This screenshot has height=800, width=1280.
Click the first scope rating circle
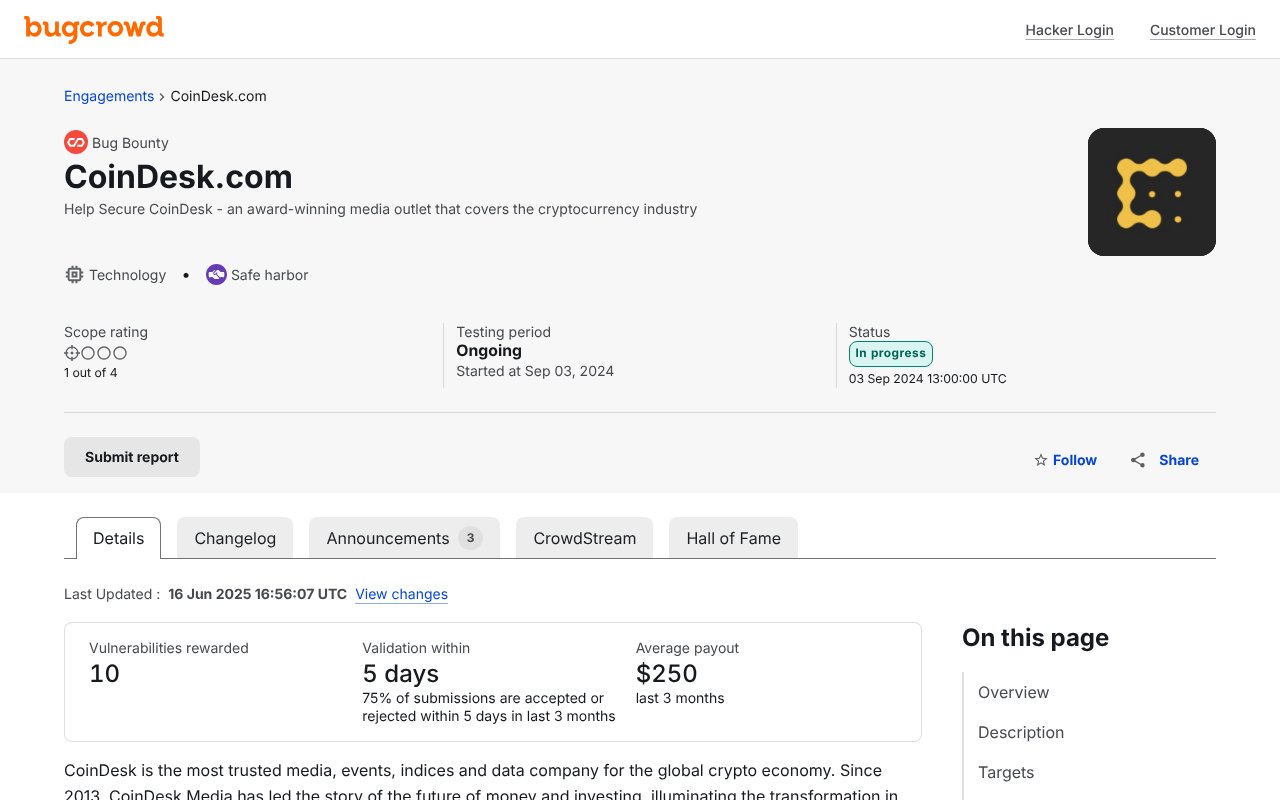point(71,353)
